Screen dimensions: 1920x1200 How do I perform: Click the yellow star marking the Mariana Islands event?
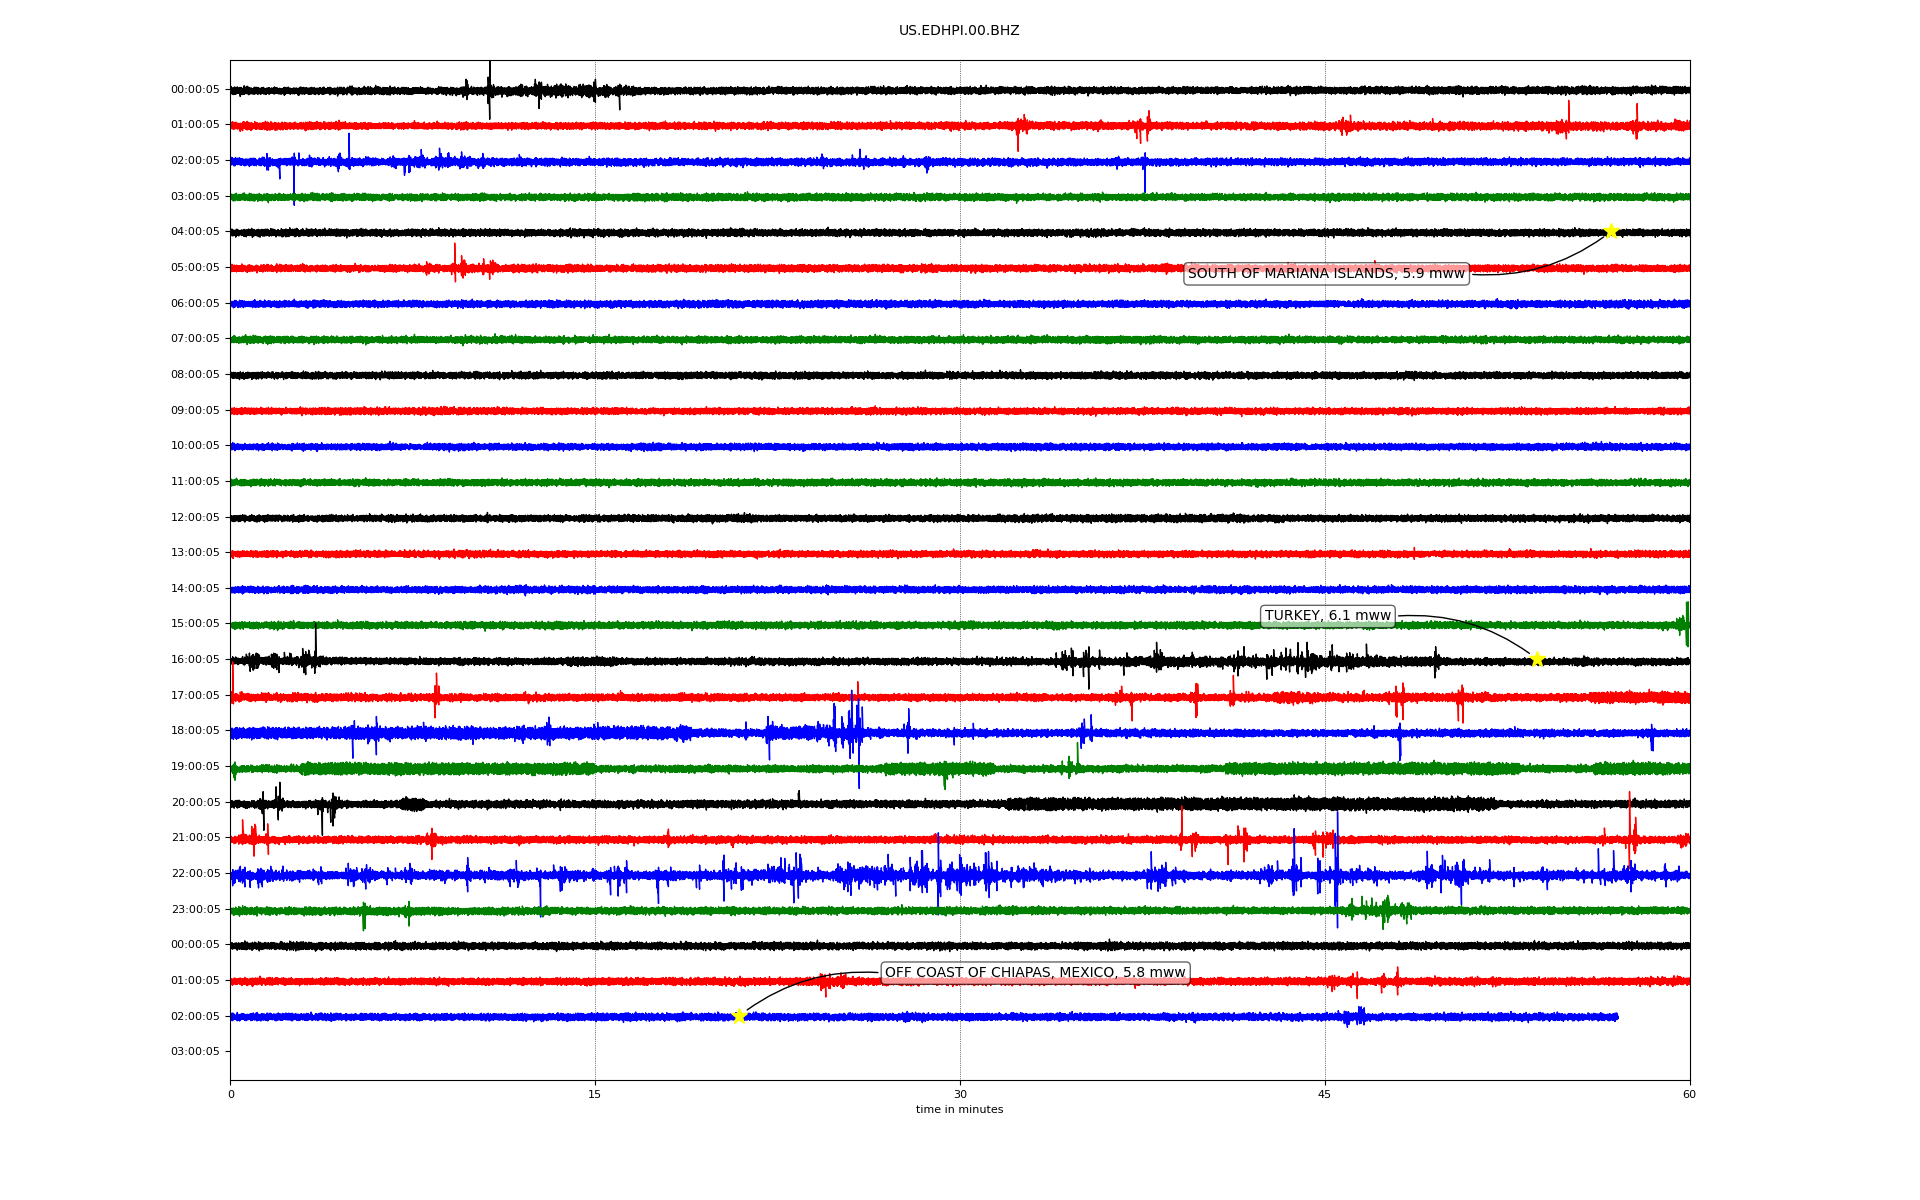click(x=1611, y=232)
